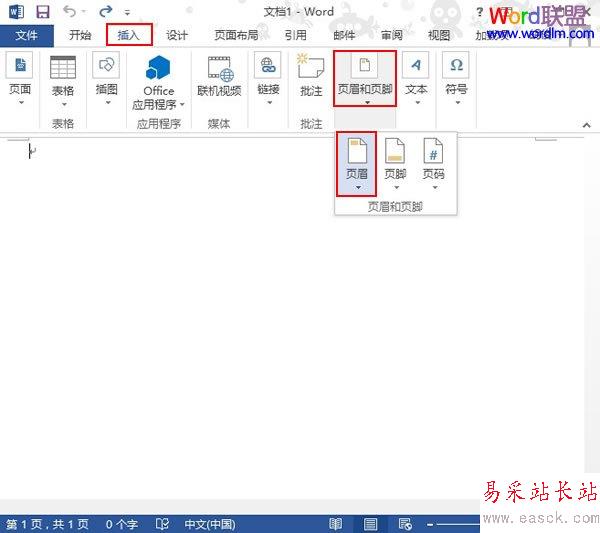Click the 页脚 (Footer) icon in popup
The height and width of the screenshot is (533, 600).
click(395, 151)
